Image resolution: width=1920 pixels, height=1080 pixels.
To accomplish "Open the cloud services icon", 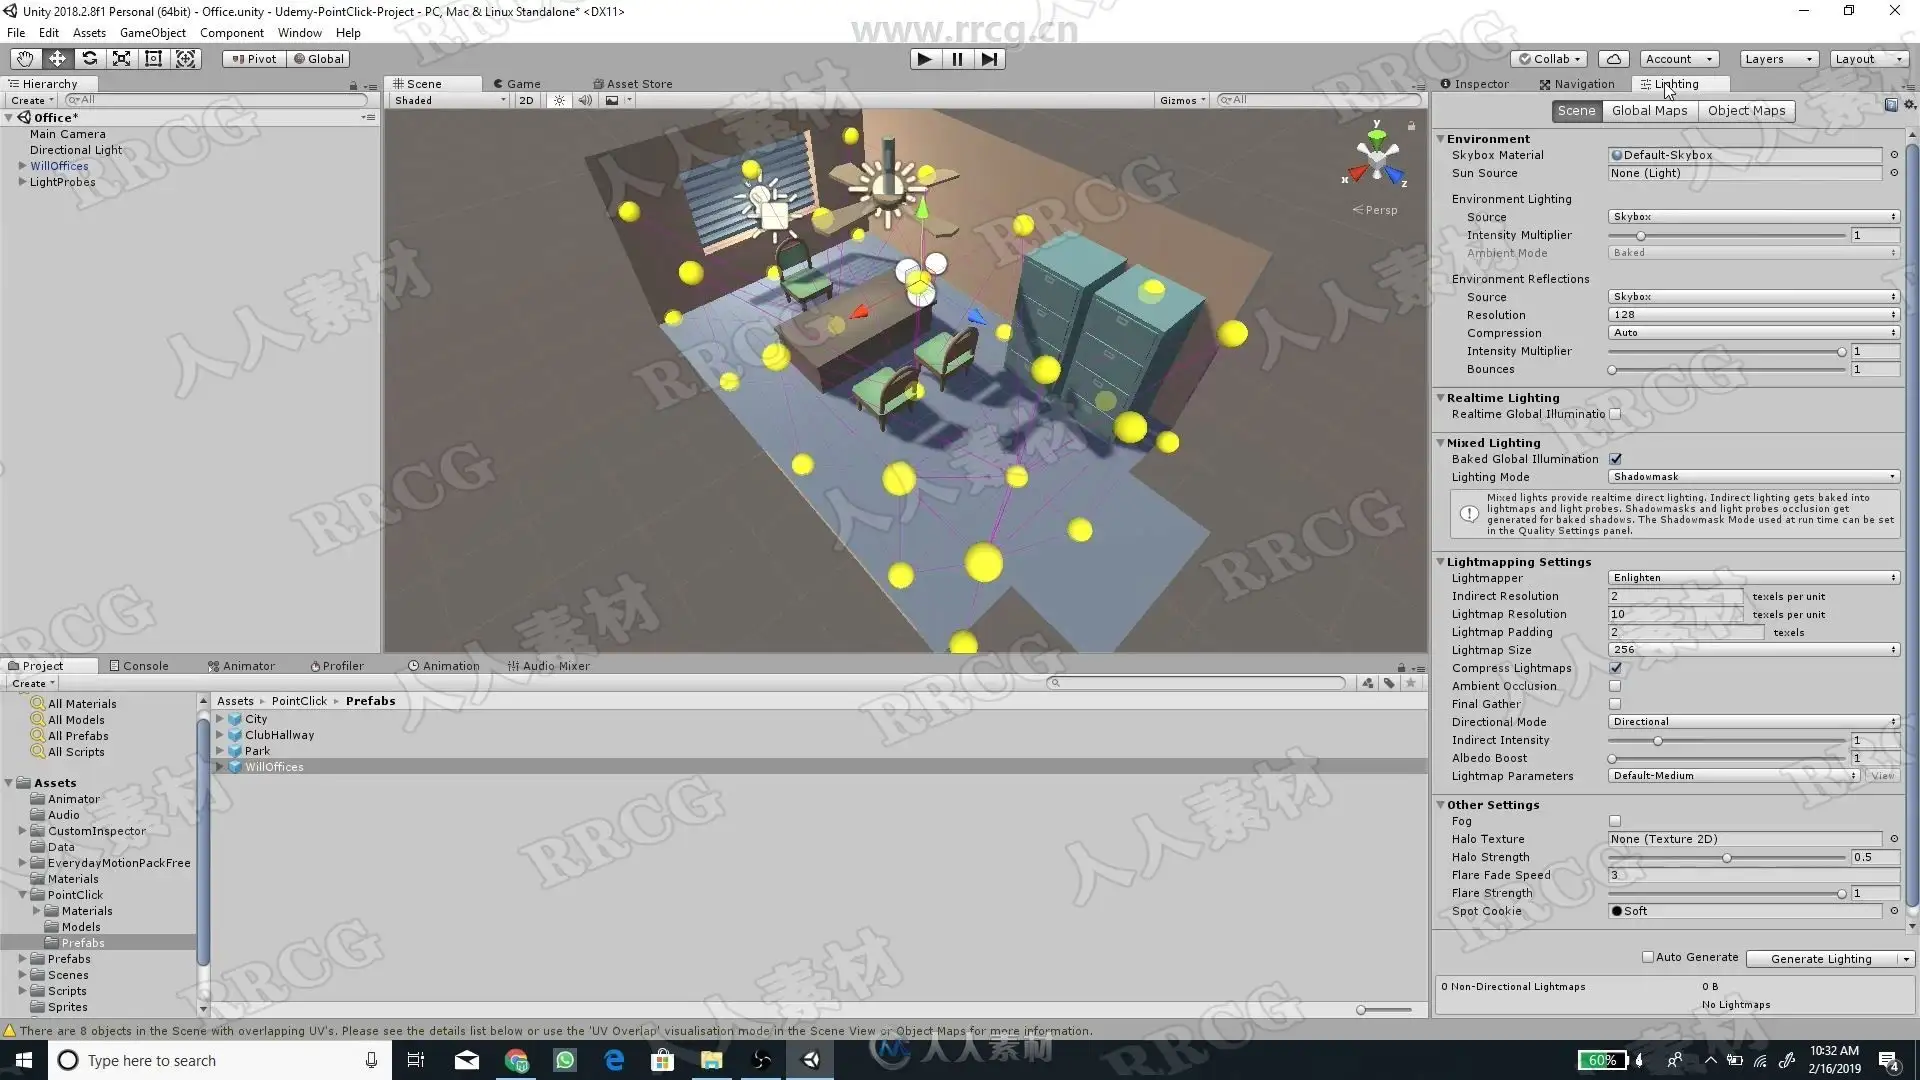I will [x=1613, y=59].
